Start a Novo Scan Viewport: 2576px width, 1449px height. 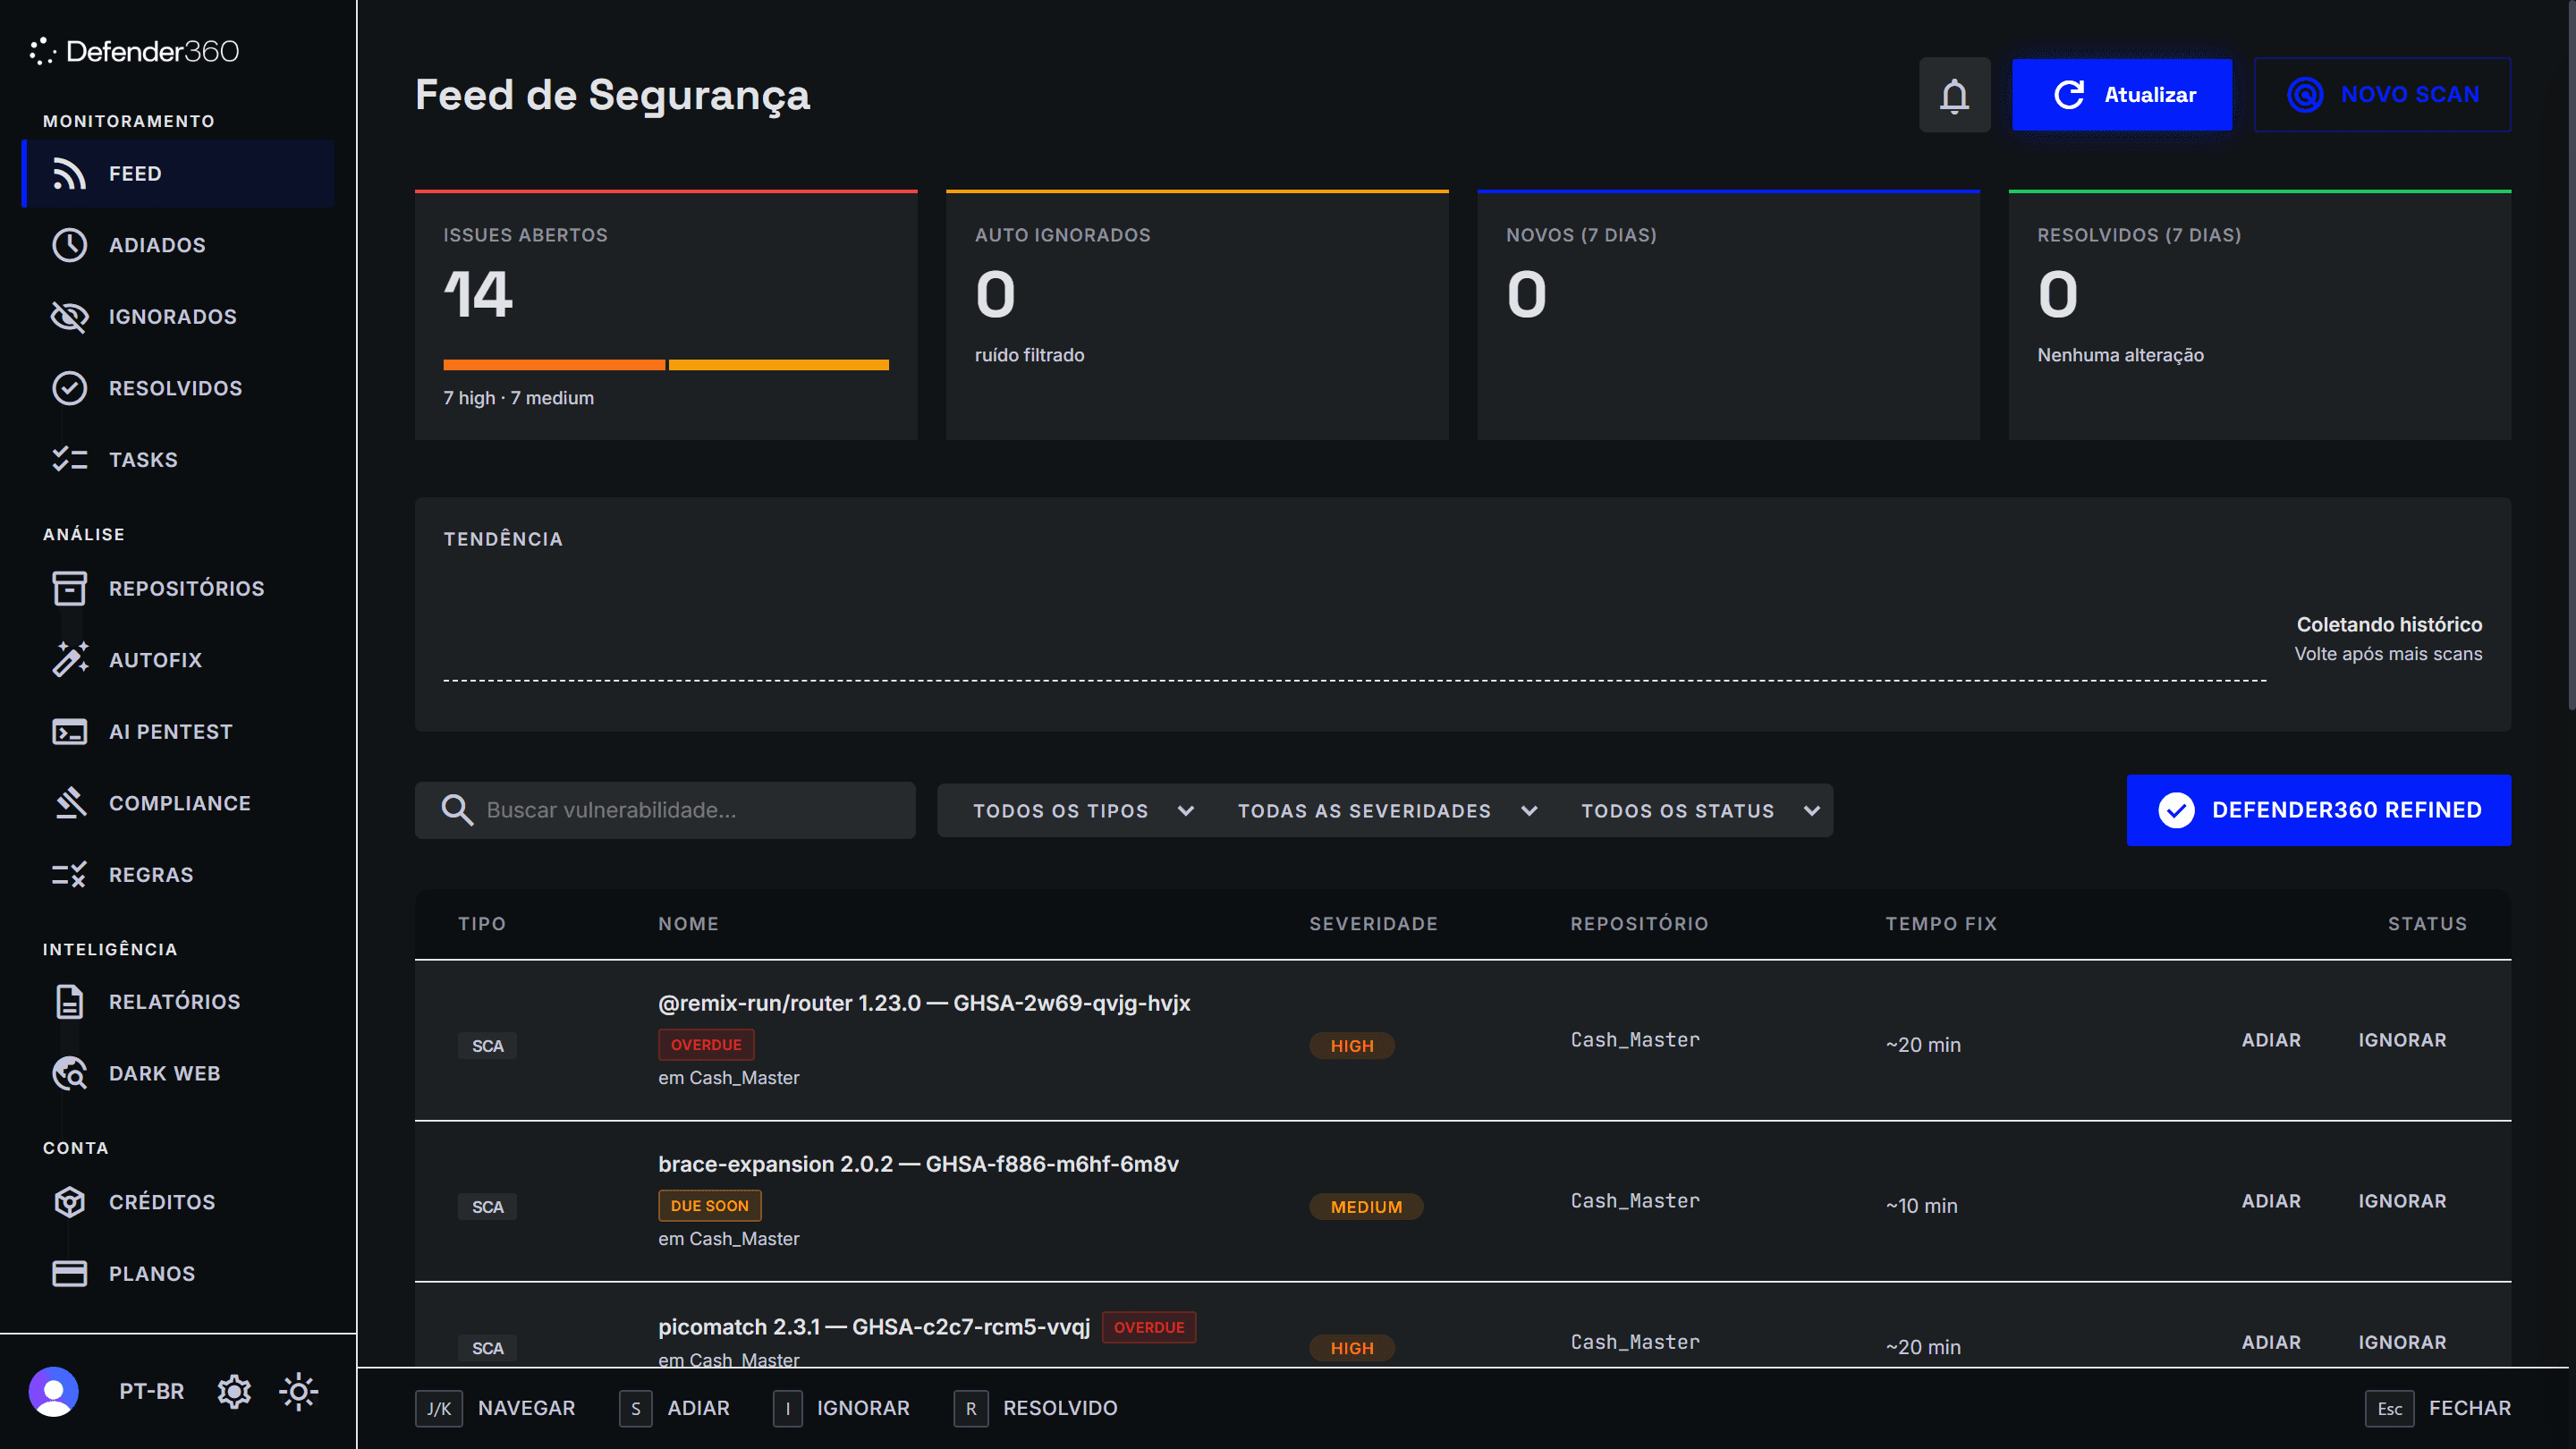2381,95
